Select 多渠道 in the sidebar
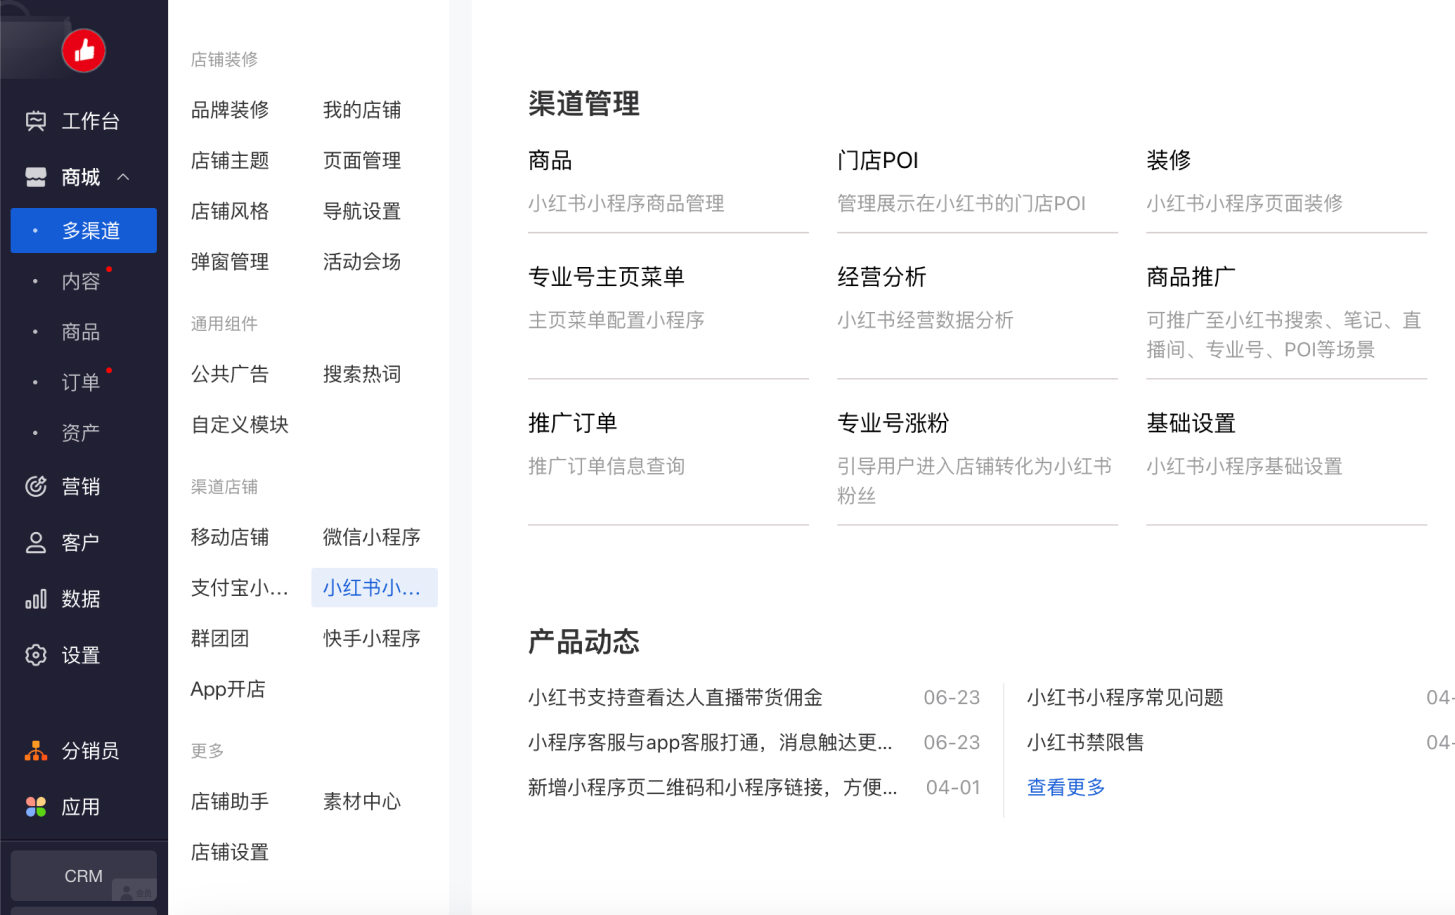 click(x=84, y=230)
